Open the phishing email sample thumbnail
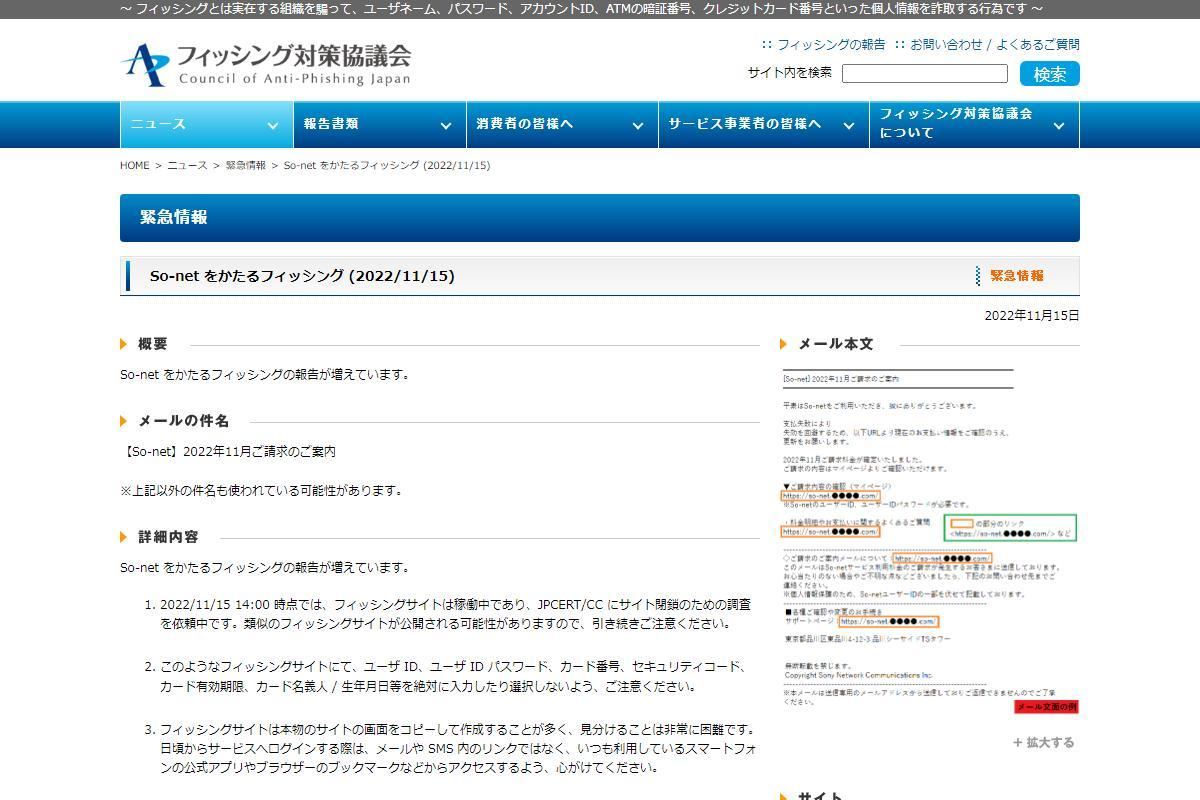Image resolution: width=1200 pixels, height=800 pixels. (x=930, y=540)
